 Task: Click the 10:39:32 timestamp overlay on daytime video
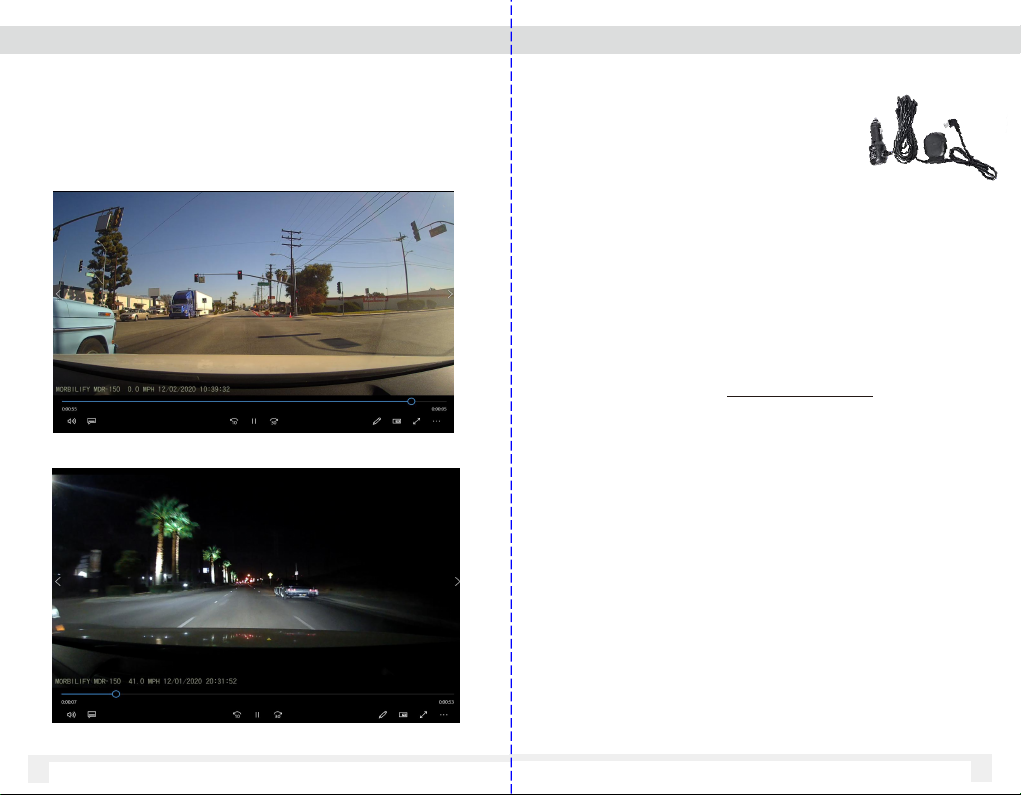coord(212,389)
